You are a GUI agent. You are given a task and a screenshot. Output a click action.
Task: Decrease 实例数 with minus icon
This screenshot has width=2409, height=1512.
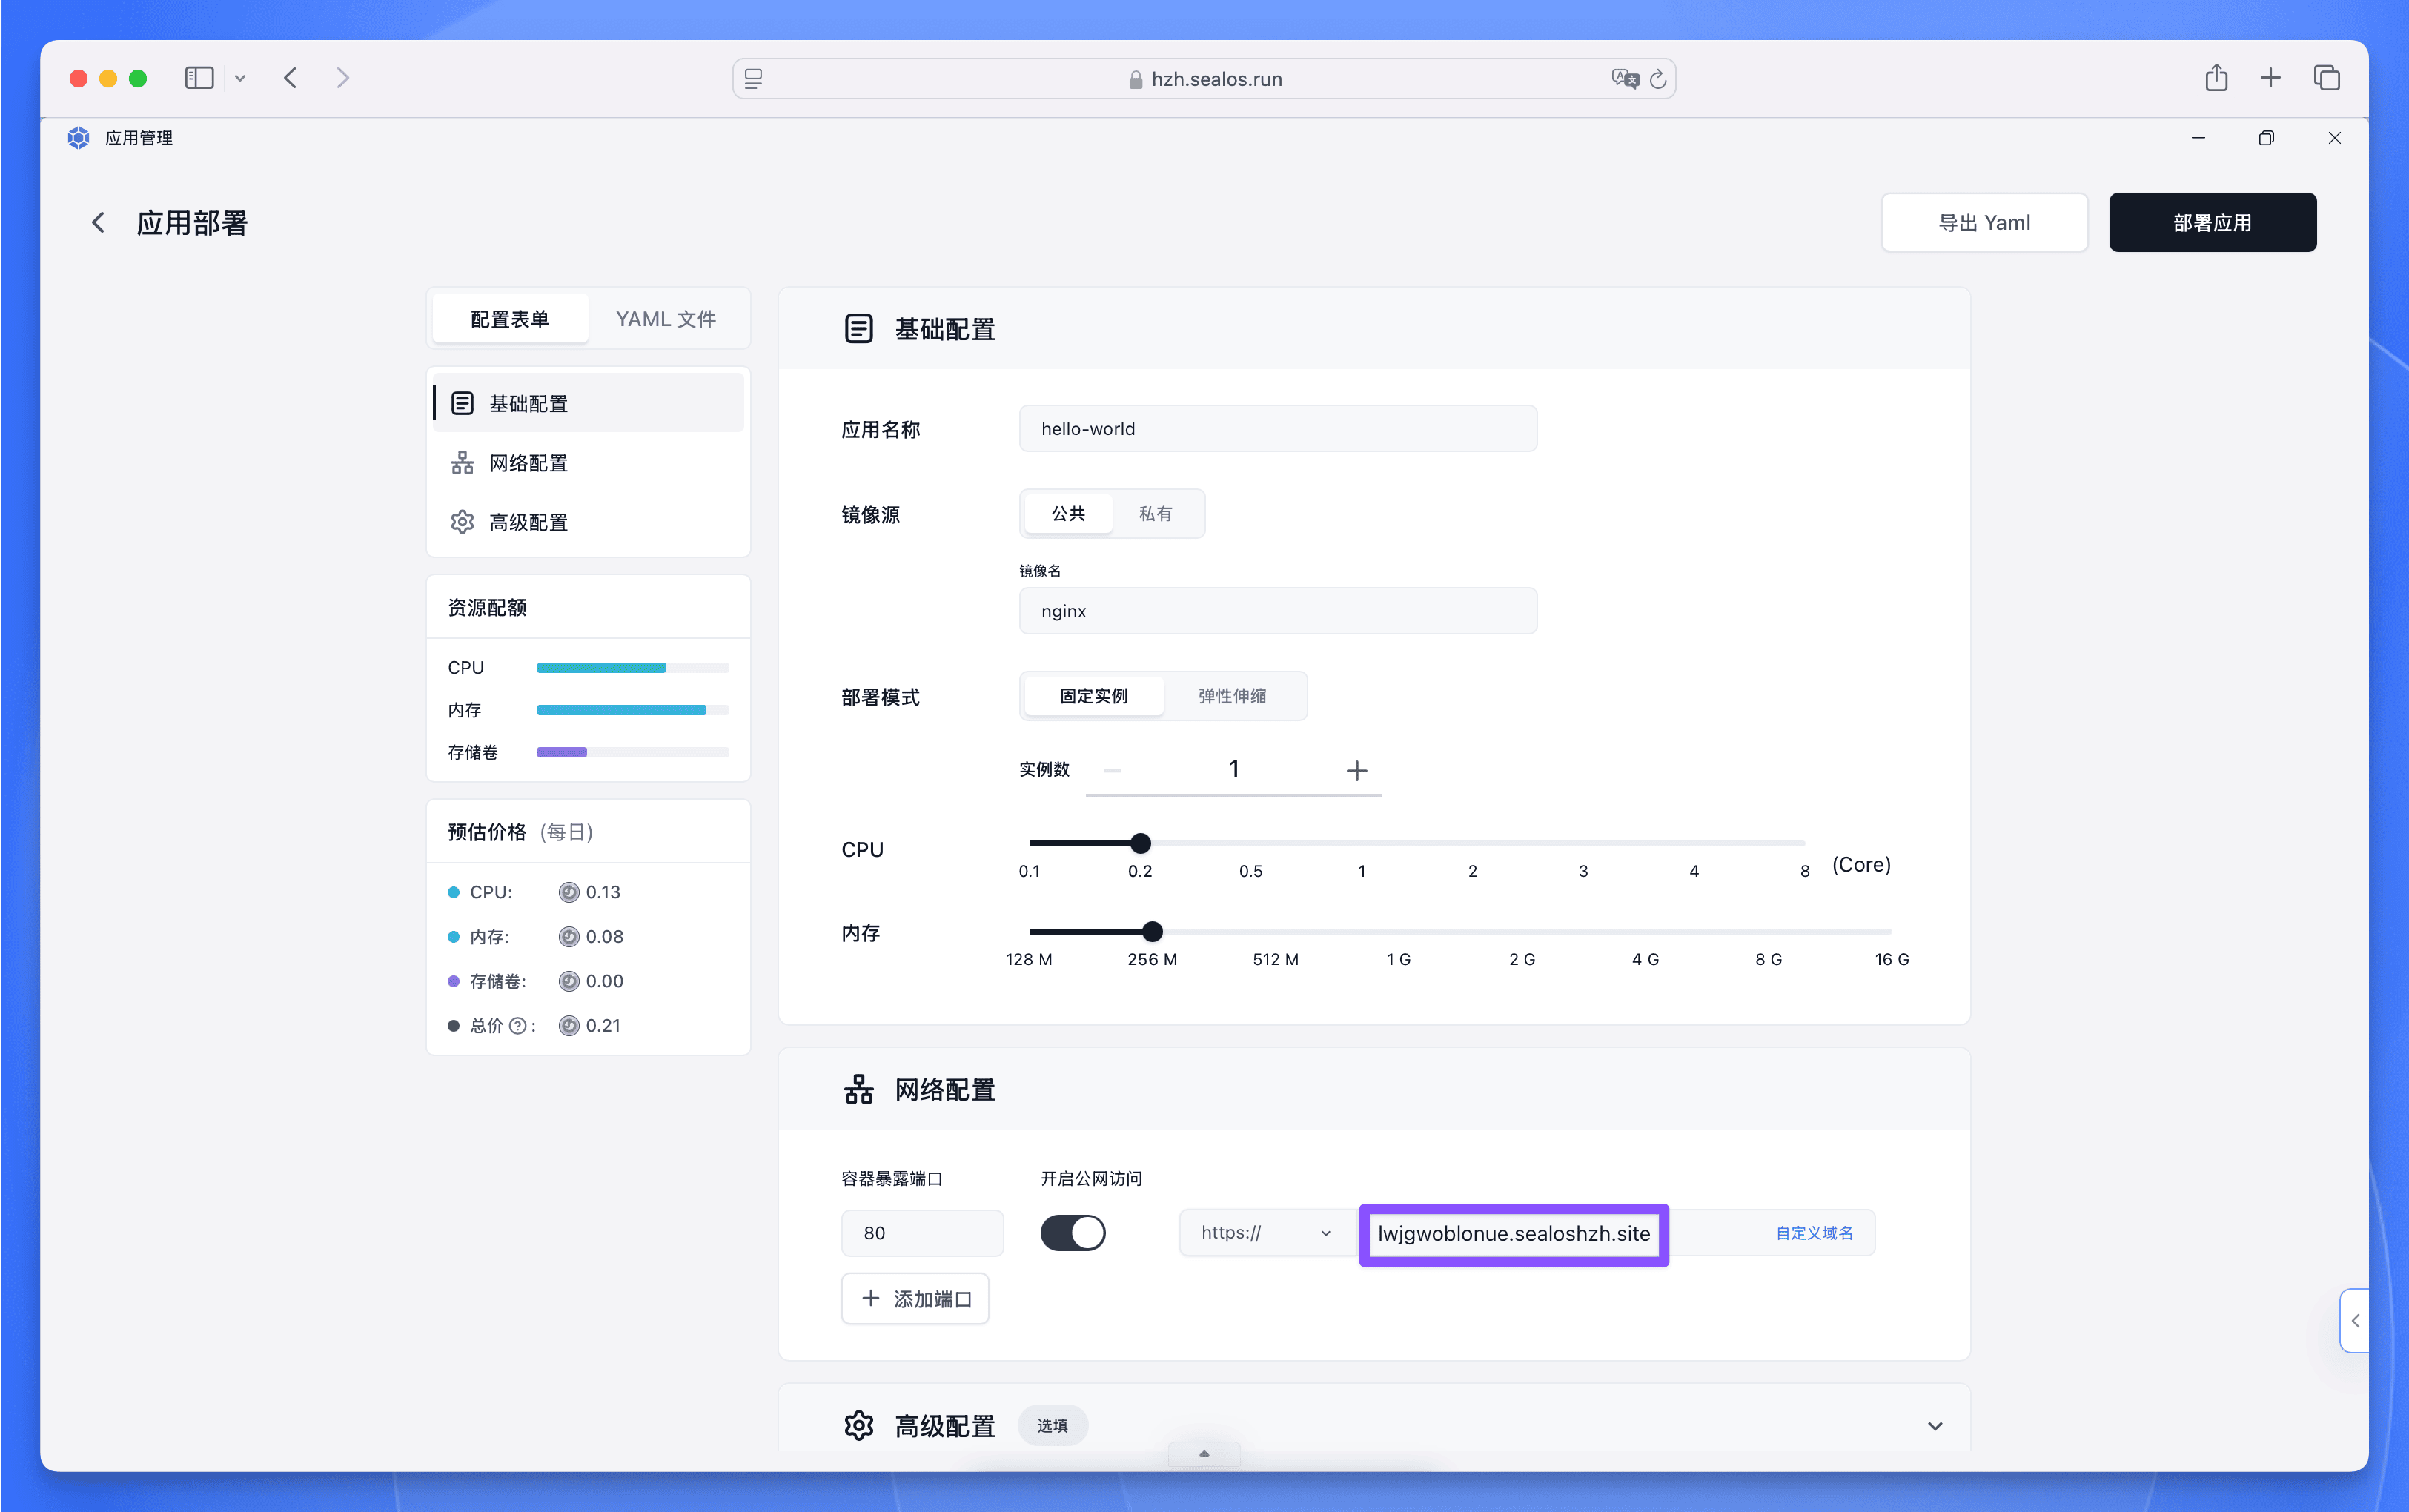coord(1112,770)
